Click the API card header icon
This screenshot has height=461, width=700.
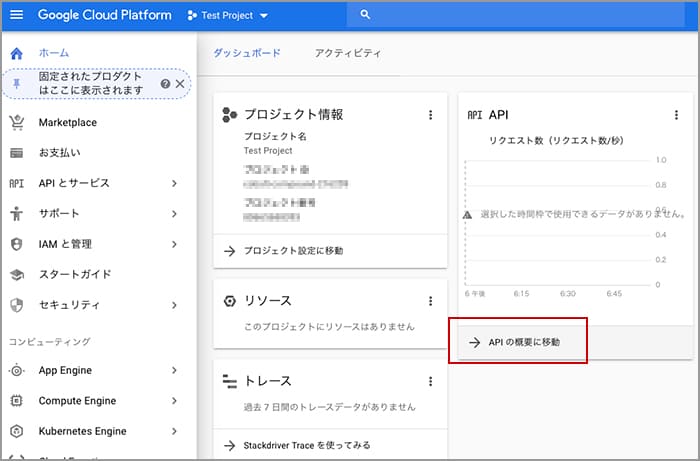coord(475,115)
